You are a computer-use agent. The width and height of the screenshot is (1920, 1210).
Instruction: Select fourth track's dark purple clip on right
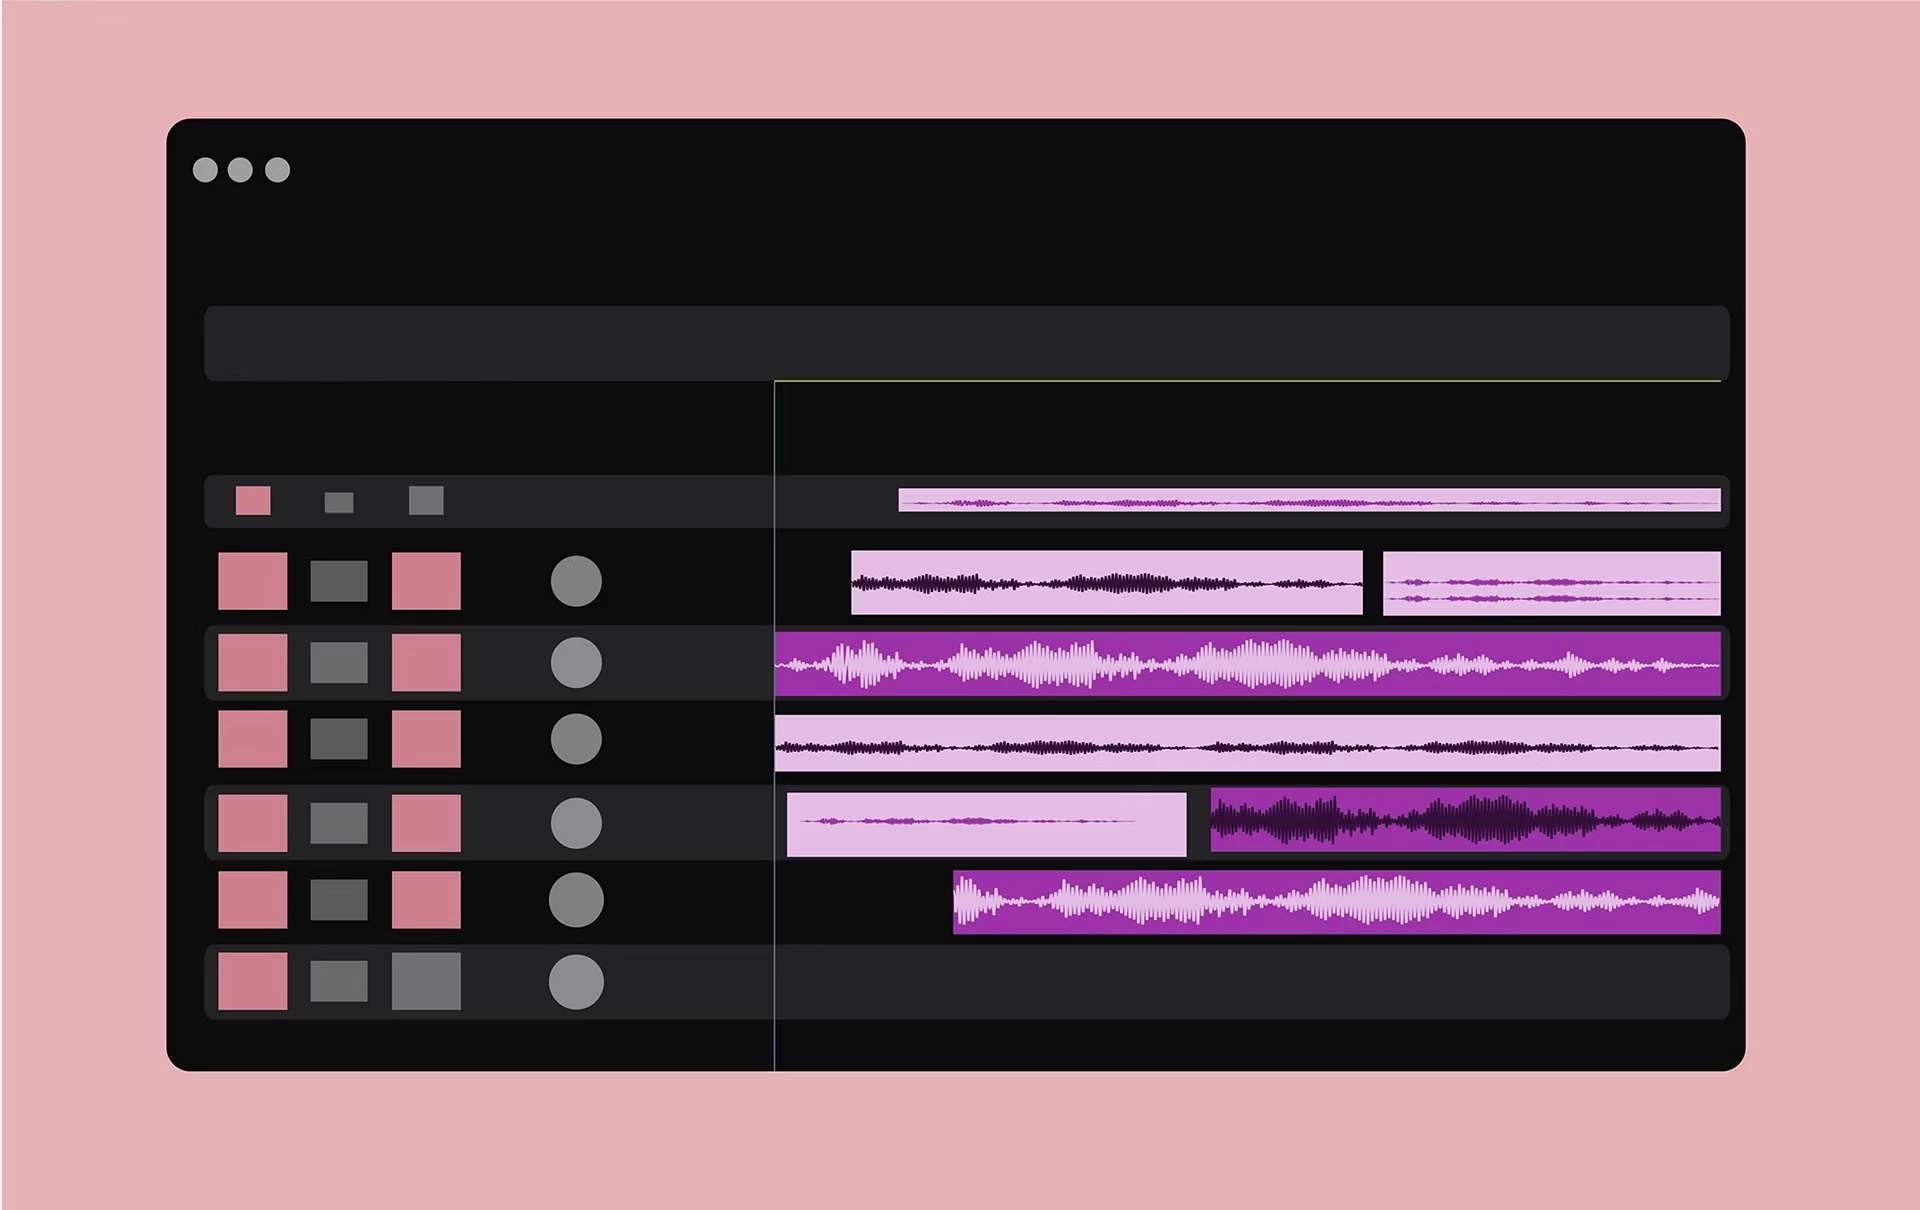click(1465, 820)
